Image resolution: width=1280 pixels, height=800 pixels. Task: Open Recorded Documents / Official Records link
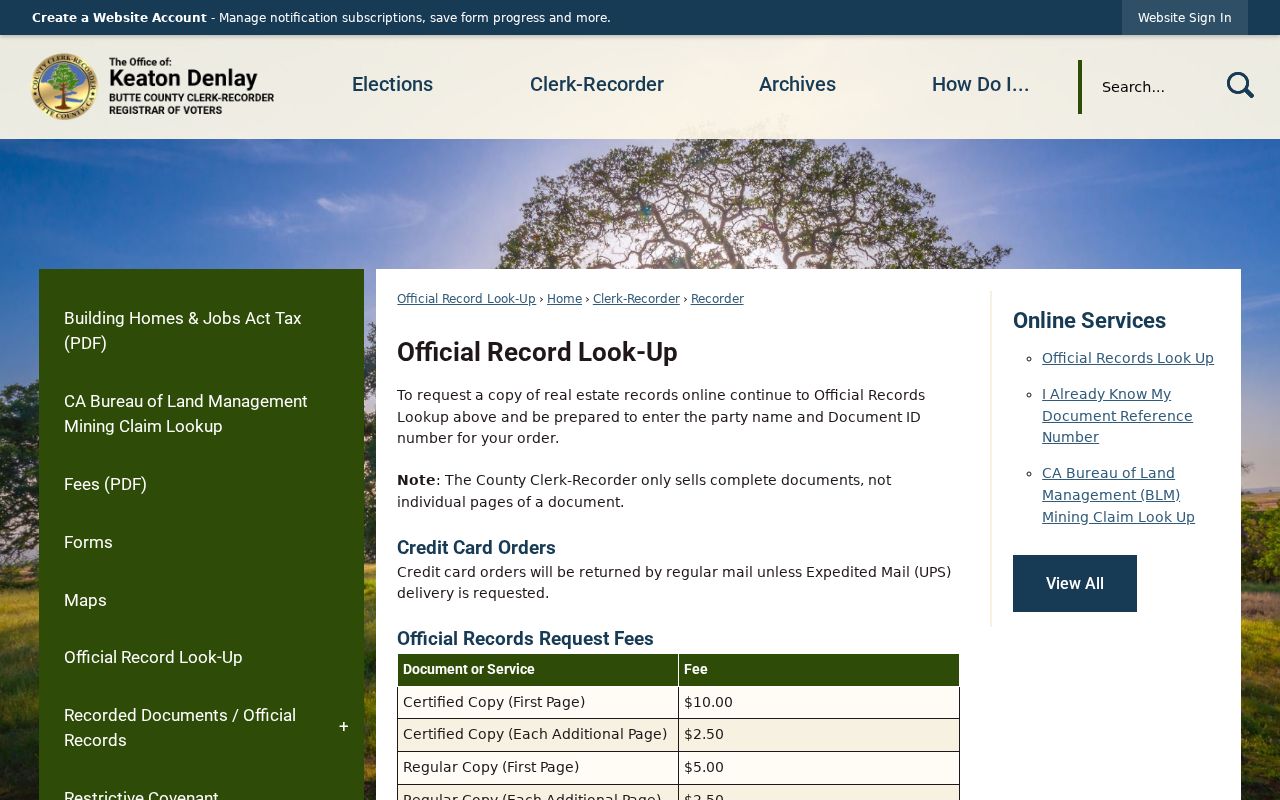pyautogui.click(x=180, y=728)
